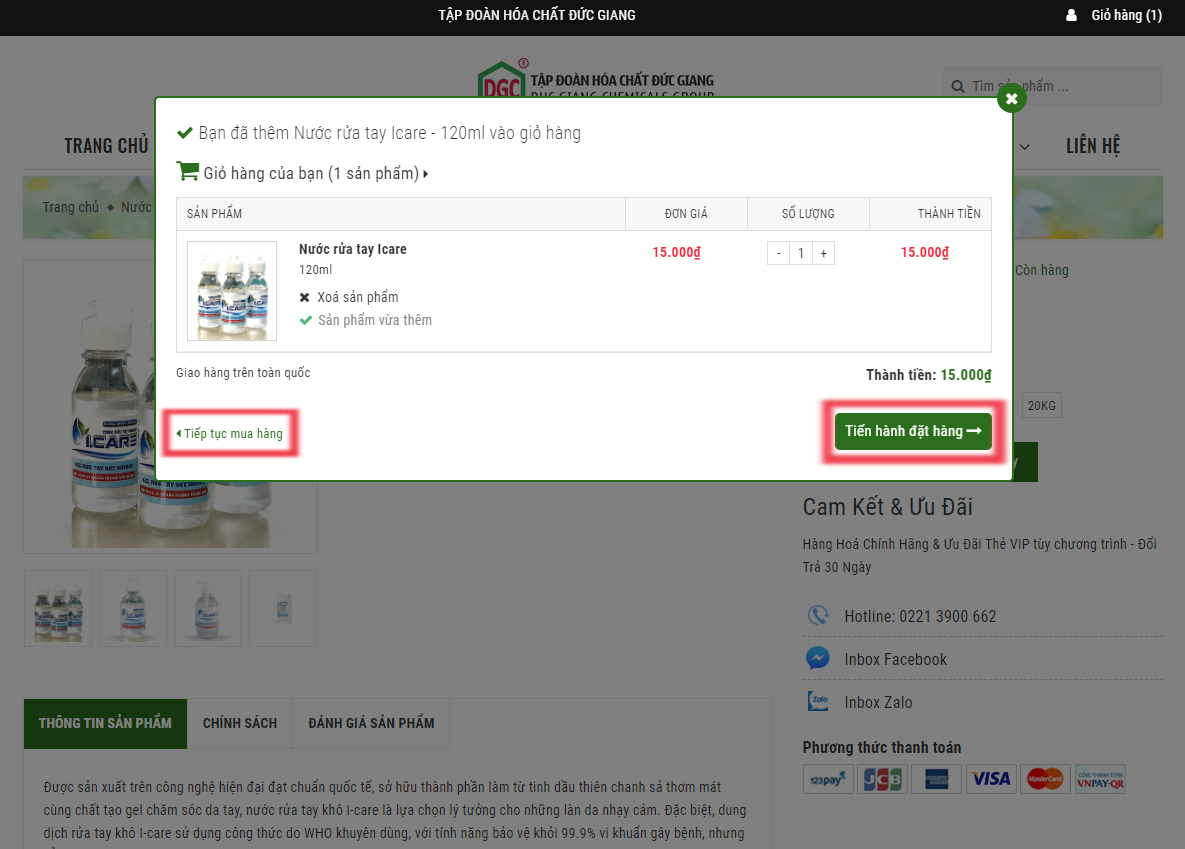Click the Thành tiền total 15.000₫ text
Image resolution: width=1185 pixels, height=849 pixels.
click(928, 375)
